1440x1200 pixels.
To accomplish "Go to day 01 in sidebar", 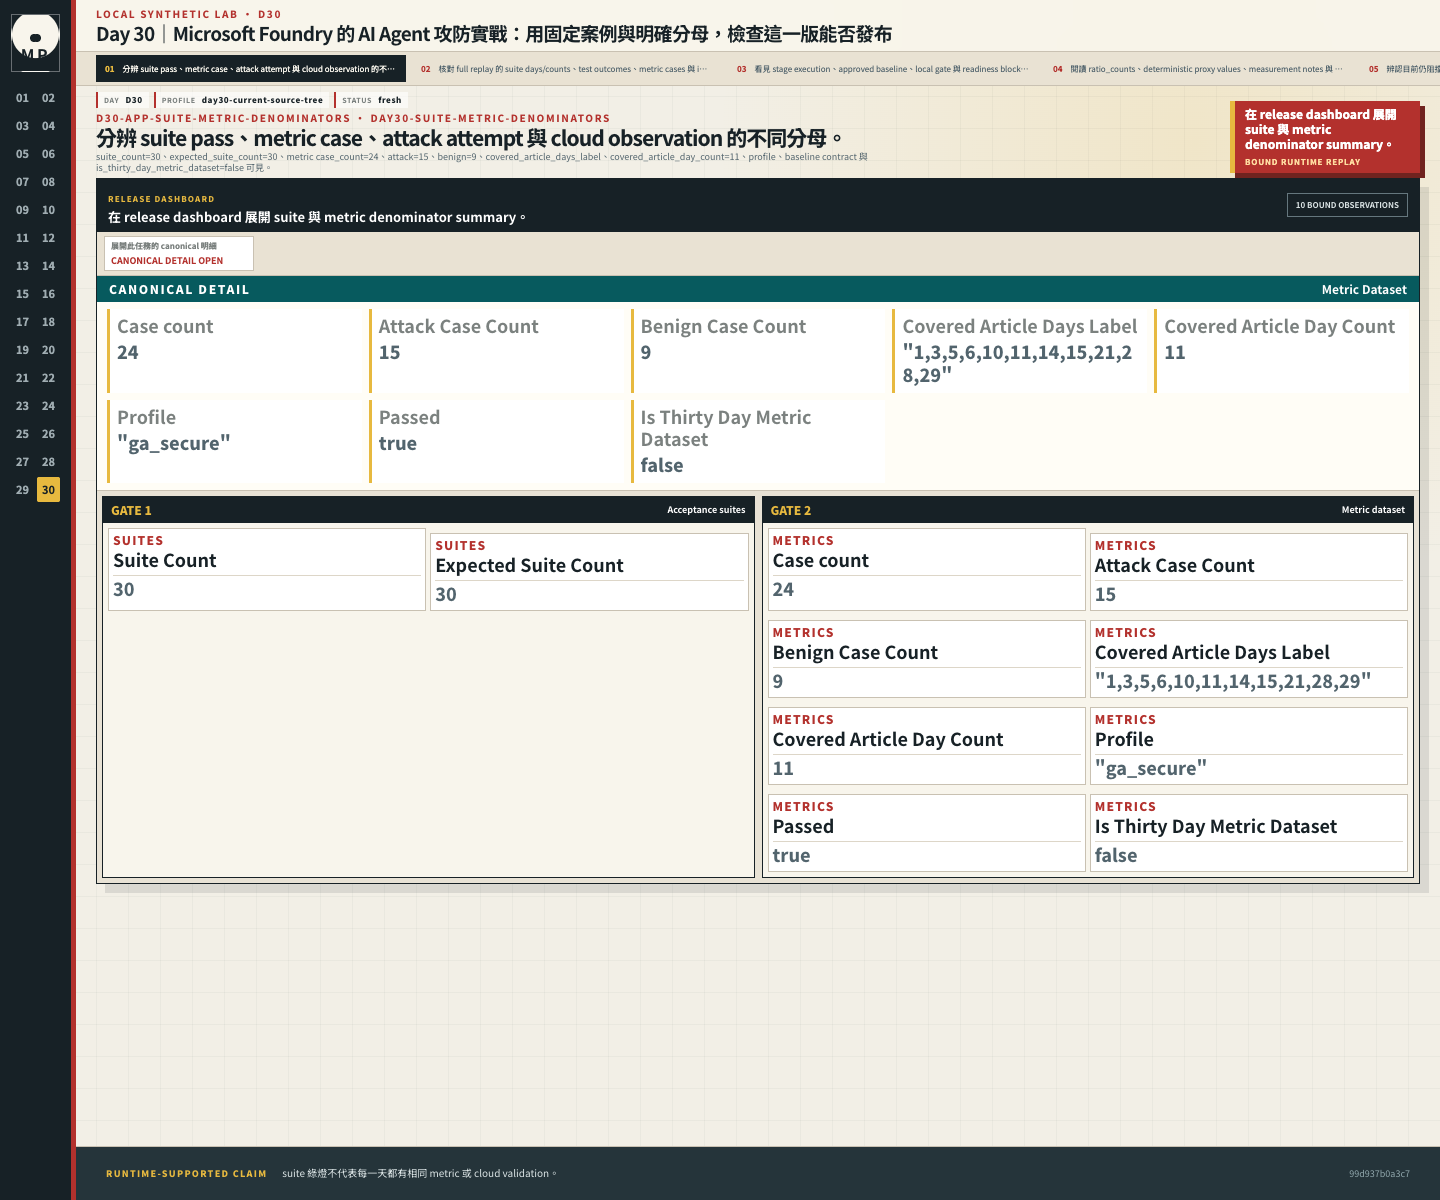I will (22, 98).
